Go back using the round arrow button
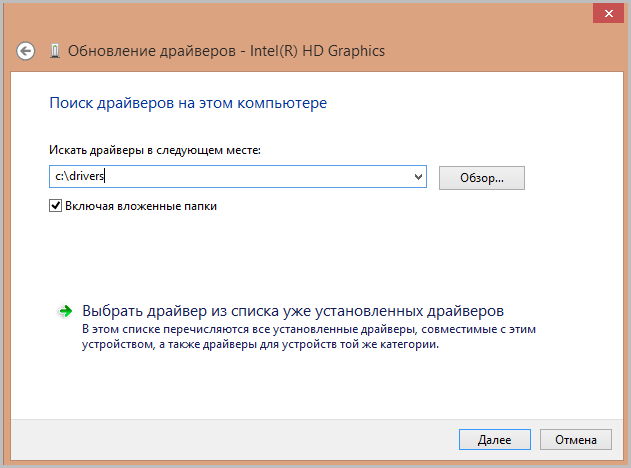Screen dimensions: 631x468 (x=25, y=51)
